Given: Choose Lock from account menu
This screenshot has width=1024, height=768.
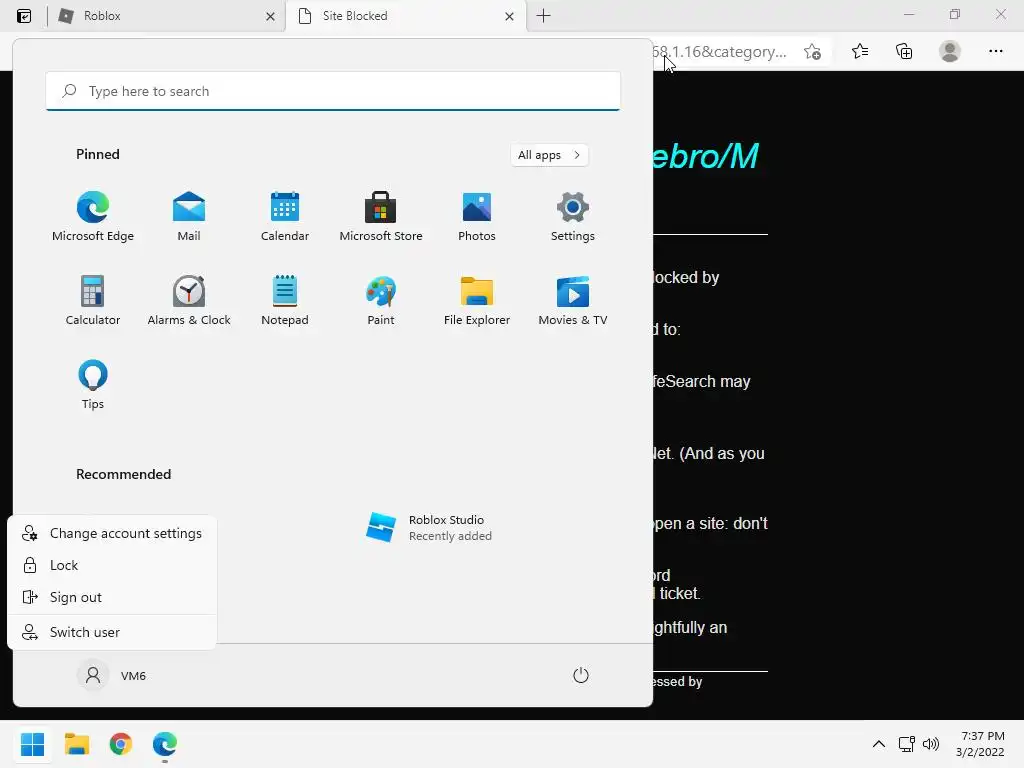Looking at the screenshot, I should pos(112,566).
